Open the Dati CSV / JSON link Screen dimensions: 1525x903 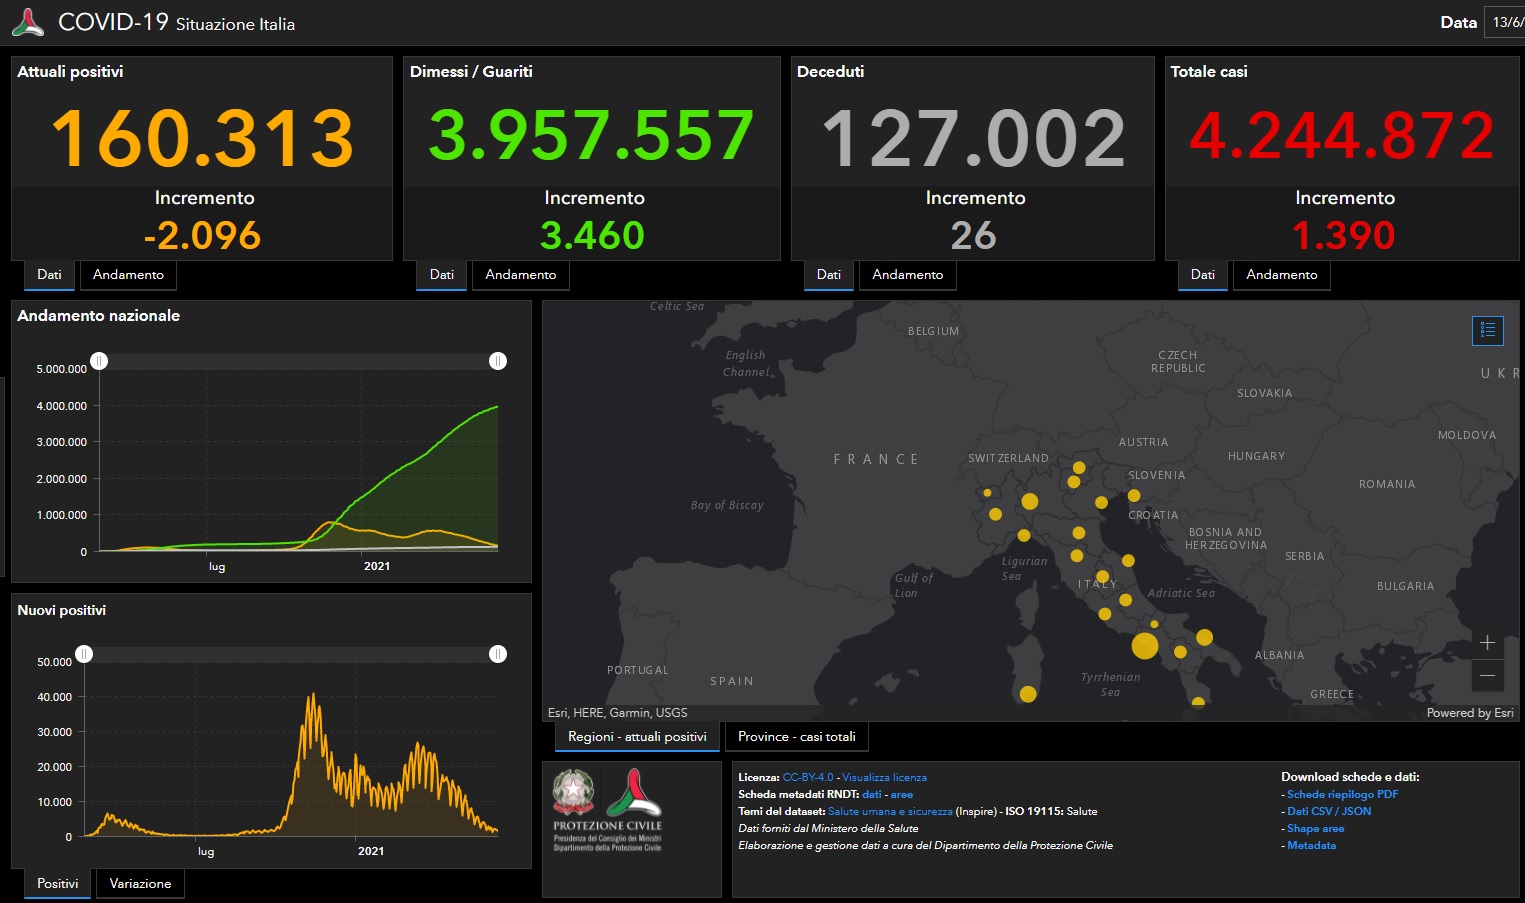coord(1329,811)
